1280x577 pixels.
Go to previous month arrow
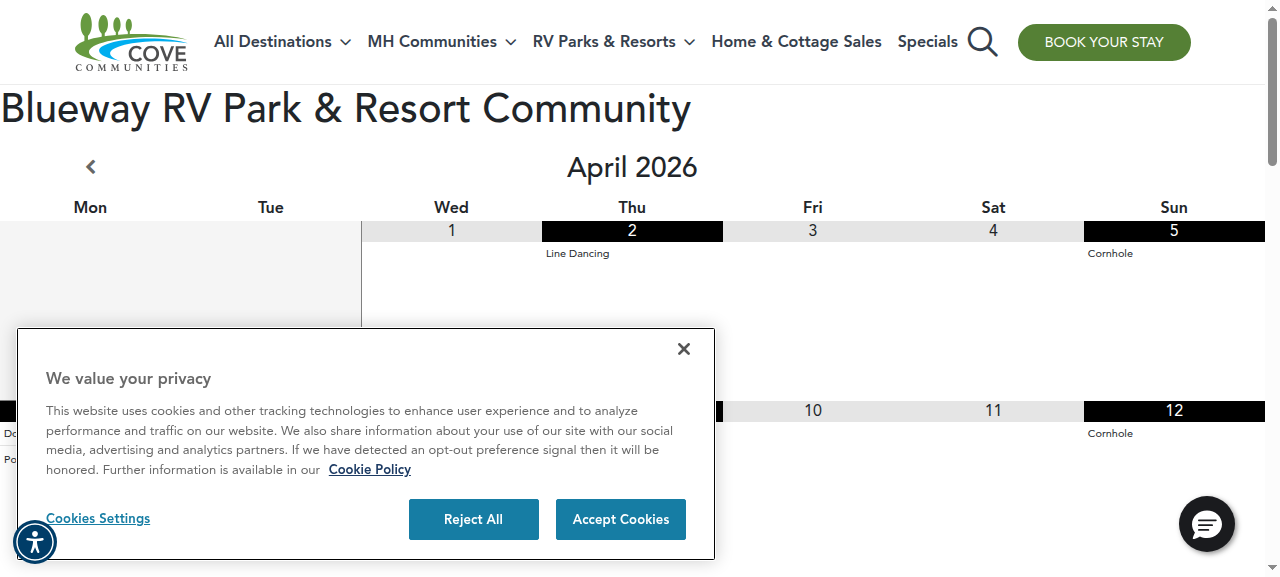[91, 167]
